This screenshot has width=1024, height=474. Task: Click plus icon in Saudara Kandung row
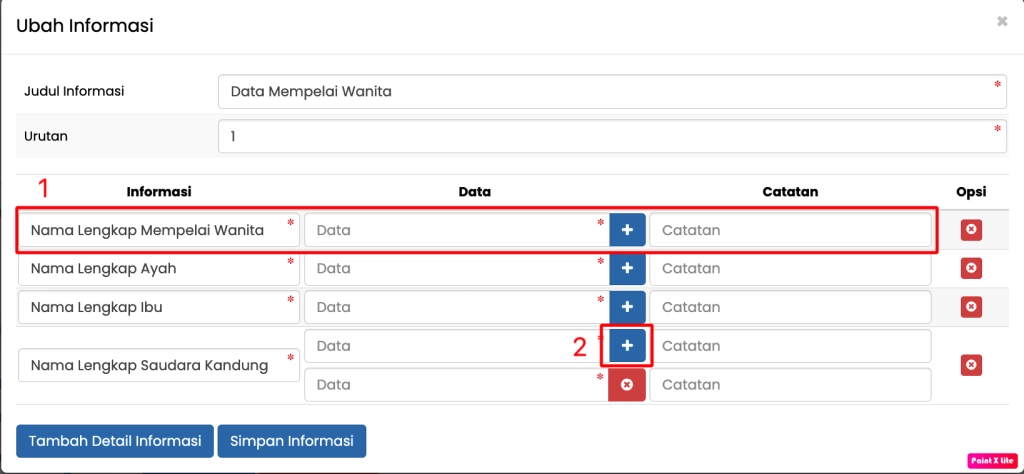[627, 346]
